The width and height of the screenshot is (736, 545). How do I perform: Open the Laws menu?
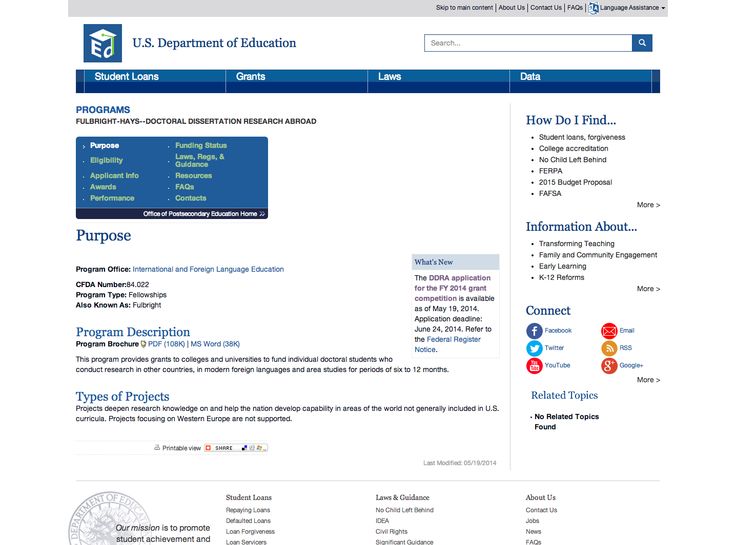tap(390, 77)
